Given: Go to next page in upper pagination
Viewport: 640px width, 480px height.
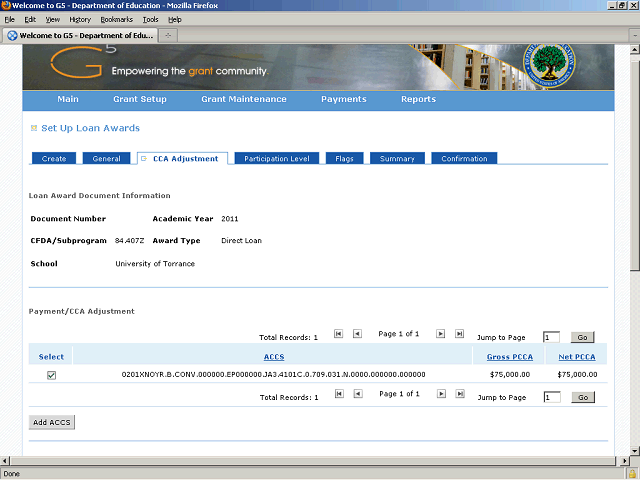Looking at the screenshot, I should [x=440, y=334].
